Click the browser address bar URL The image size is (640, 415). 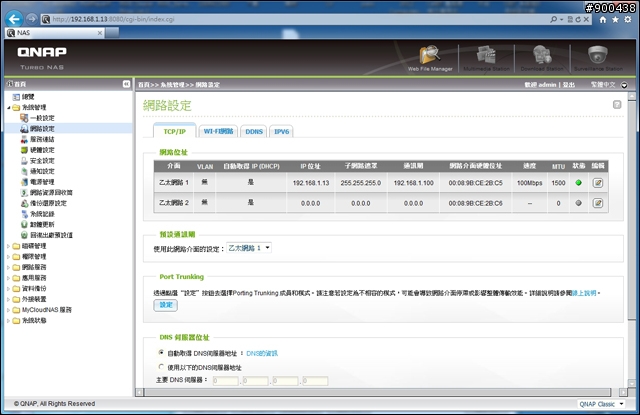[x=113, y=19]
